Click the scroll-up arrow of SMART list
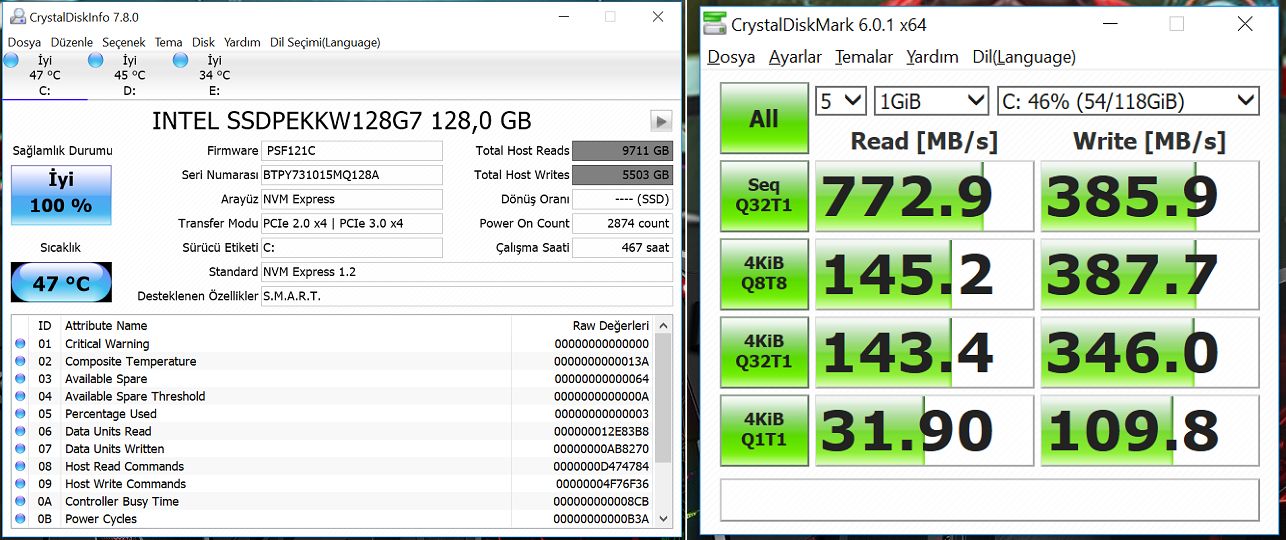 point(664,325)
